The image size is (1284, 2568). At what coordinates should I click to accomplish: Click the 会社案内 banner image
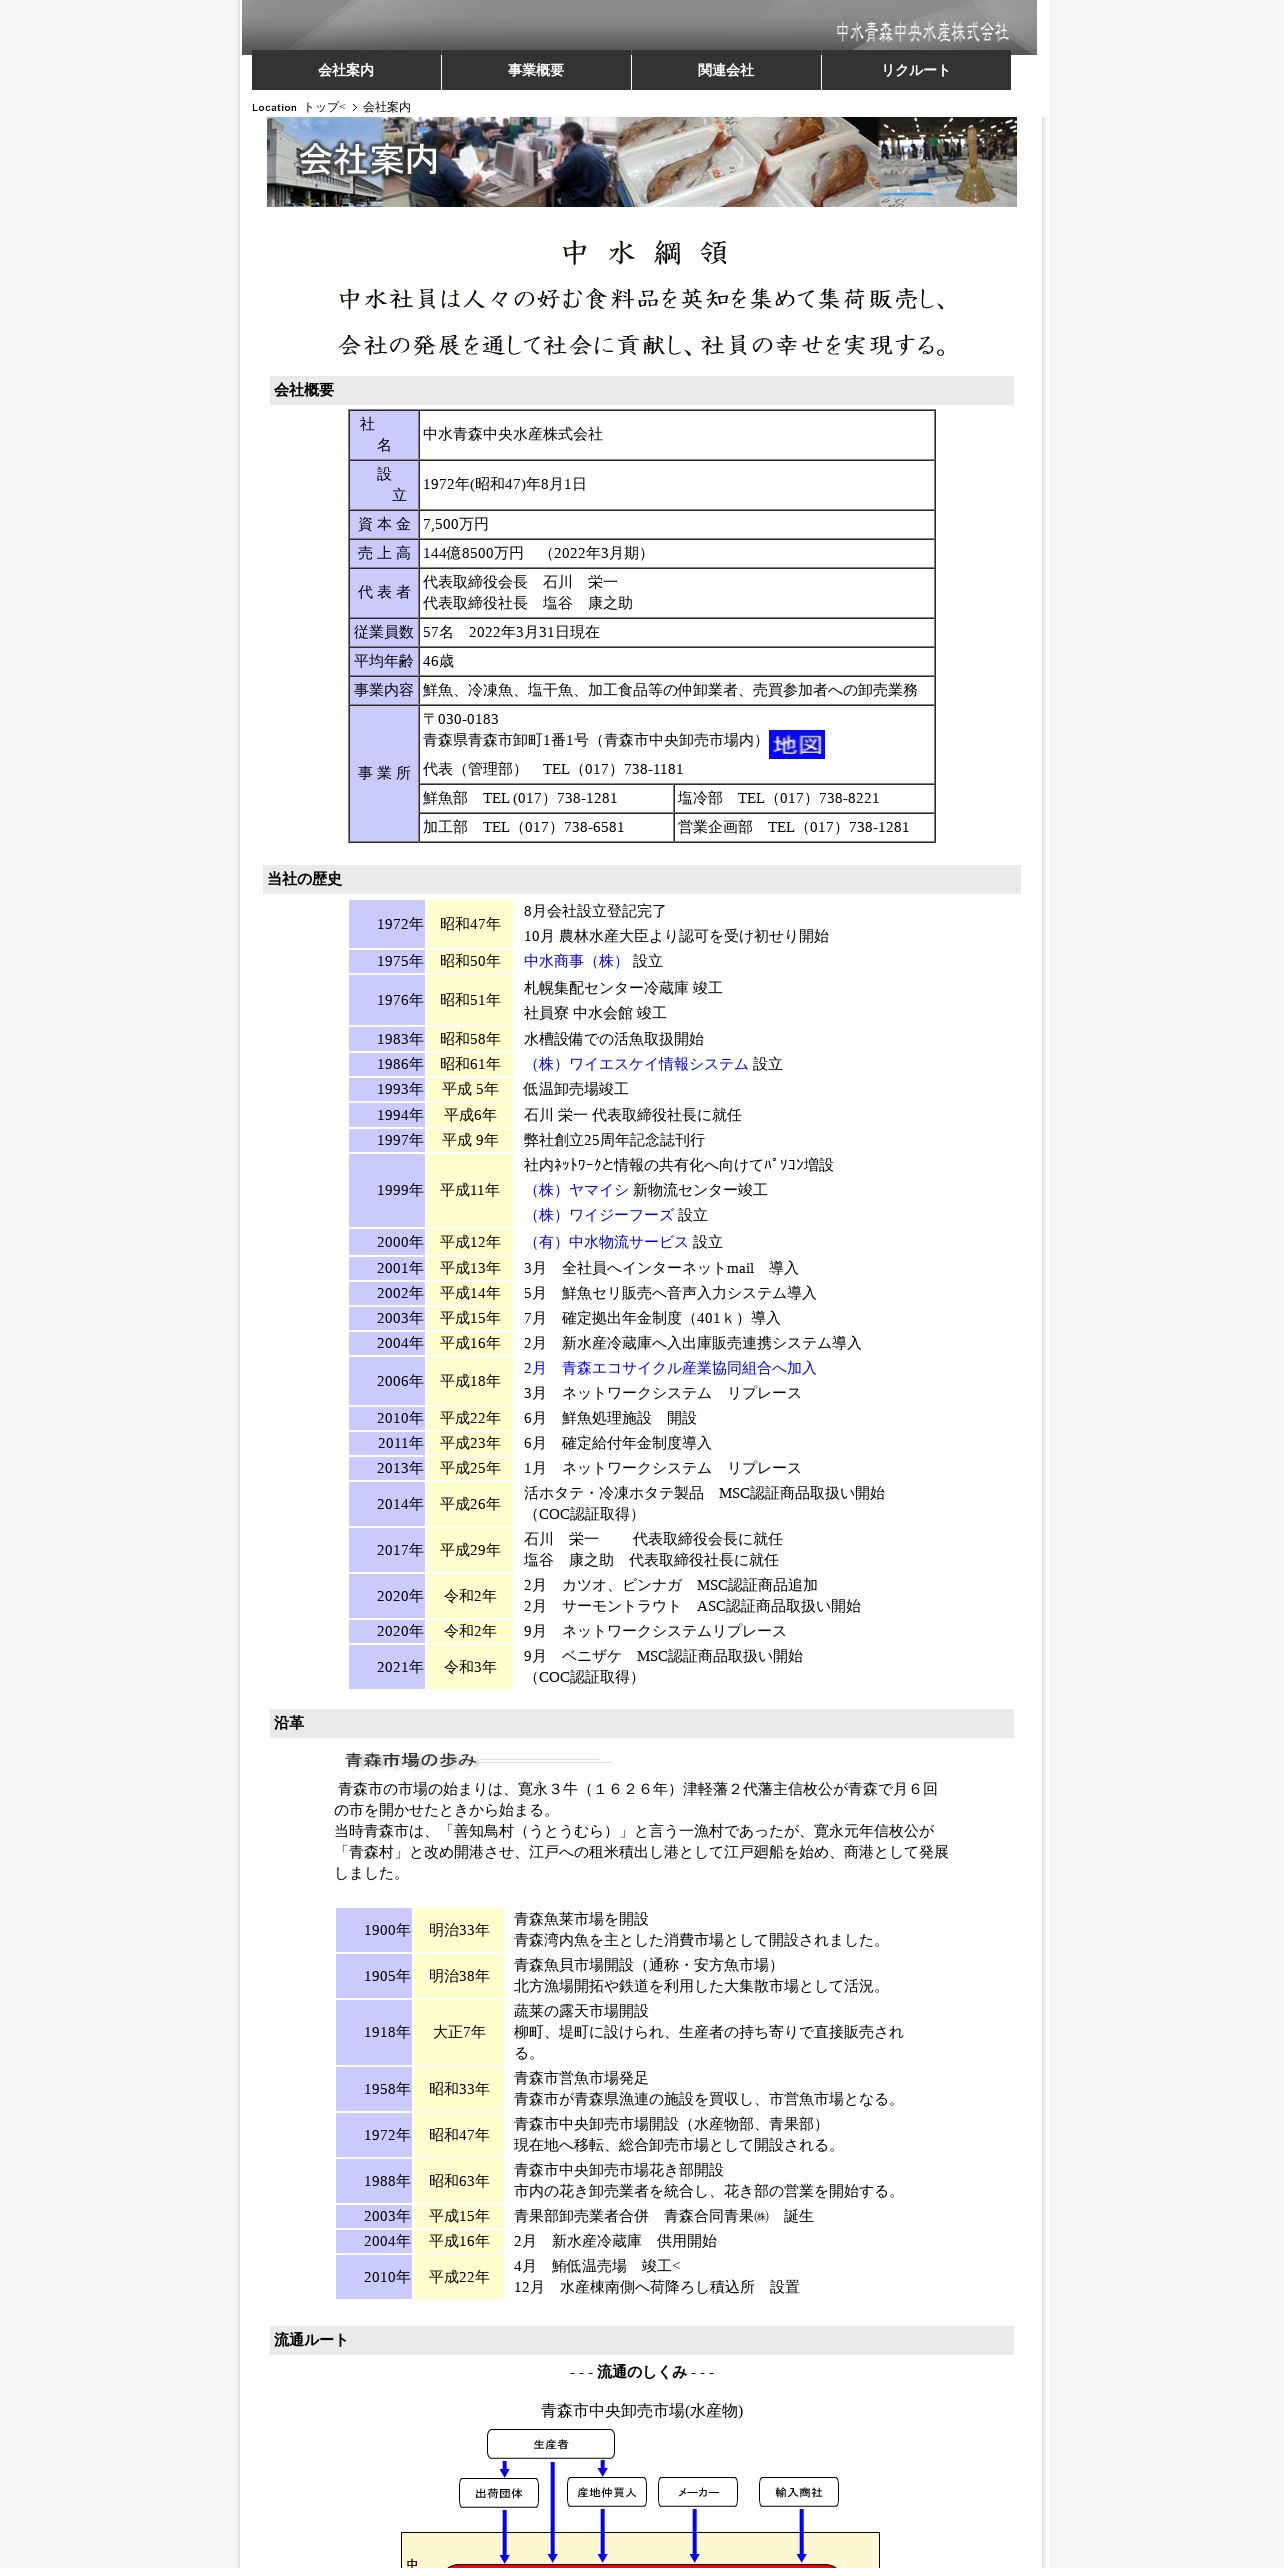[x=642, y=162]
